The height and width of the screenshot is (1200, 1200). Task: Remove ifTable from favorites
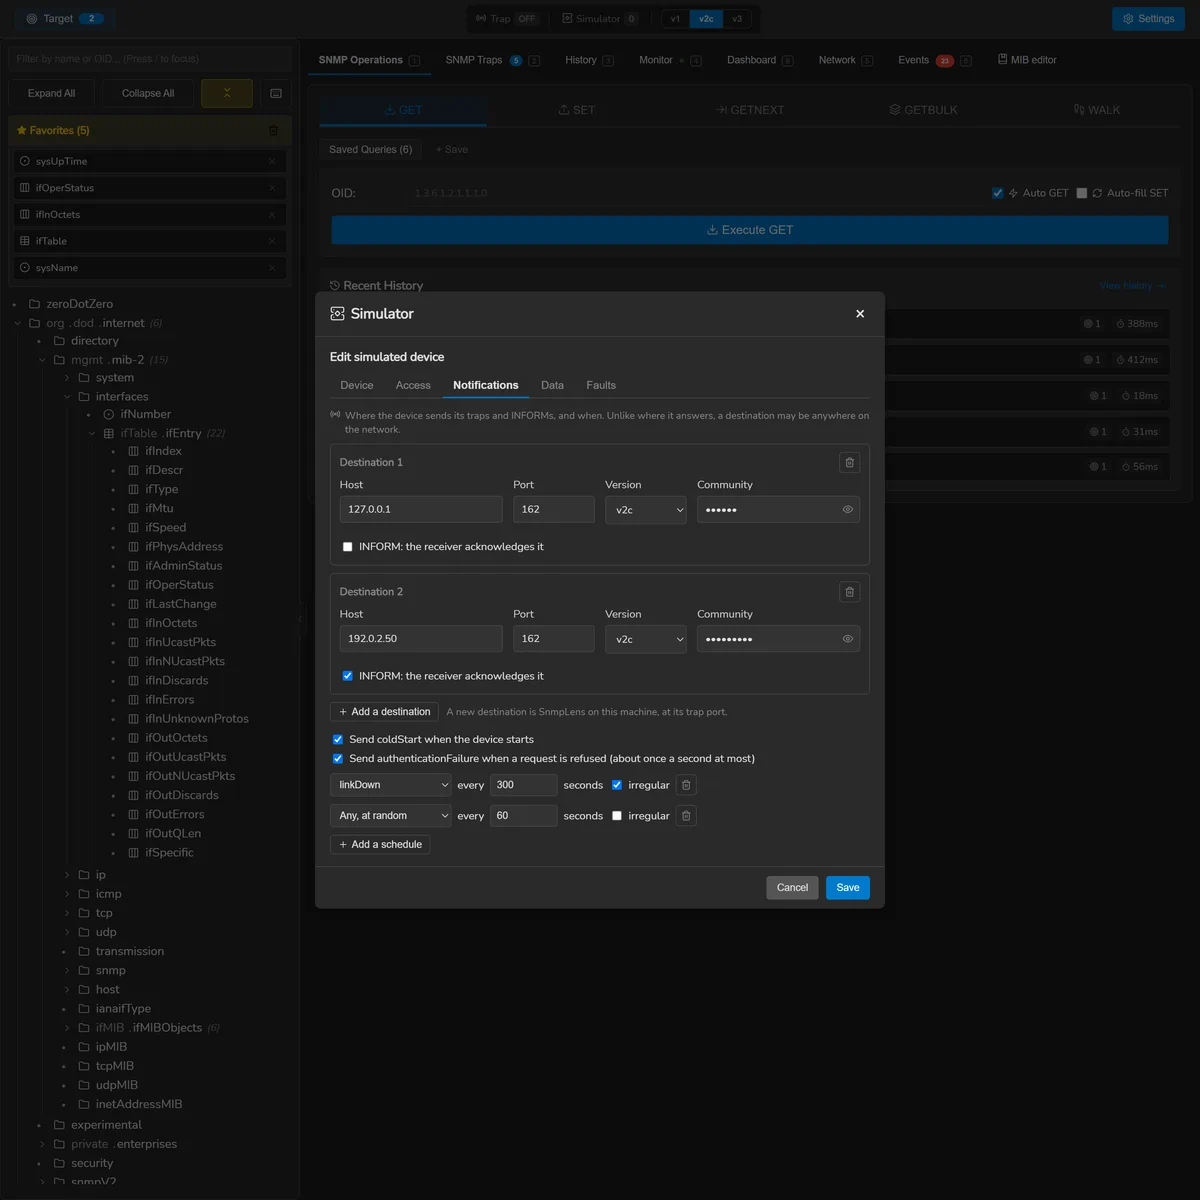(272, 241)
